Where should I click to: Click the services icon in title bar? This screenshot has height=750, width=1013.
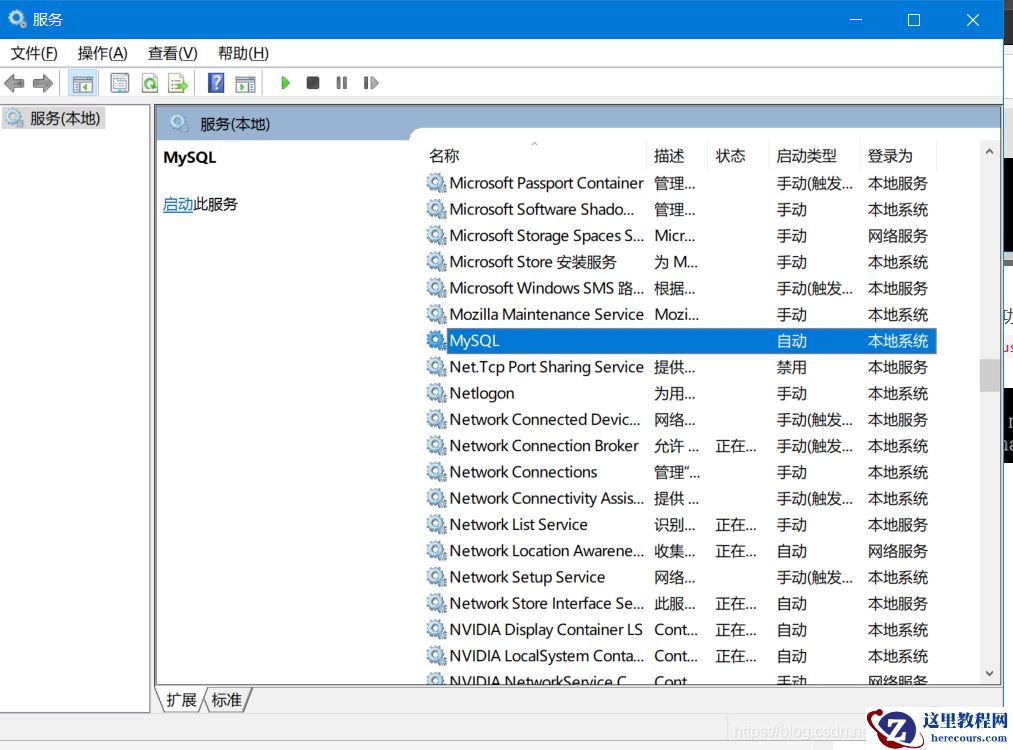coord(17,19)
